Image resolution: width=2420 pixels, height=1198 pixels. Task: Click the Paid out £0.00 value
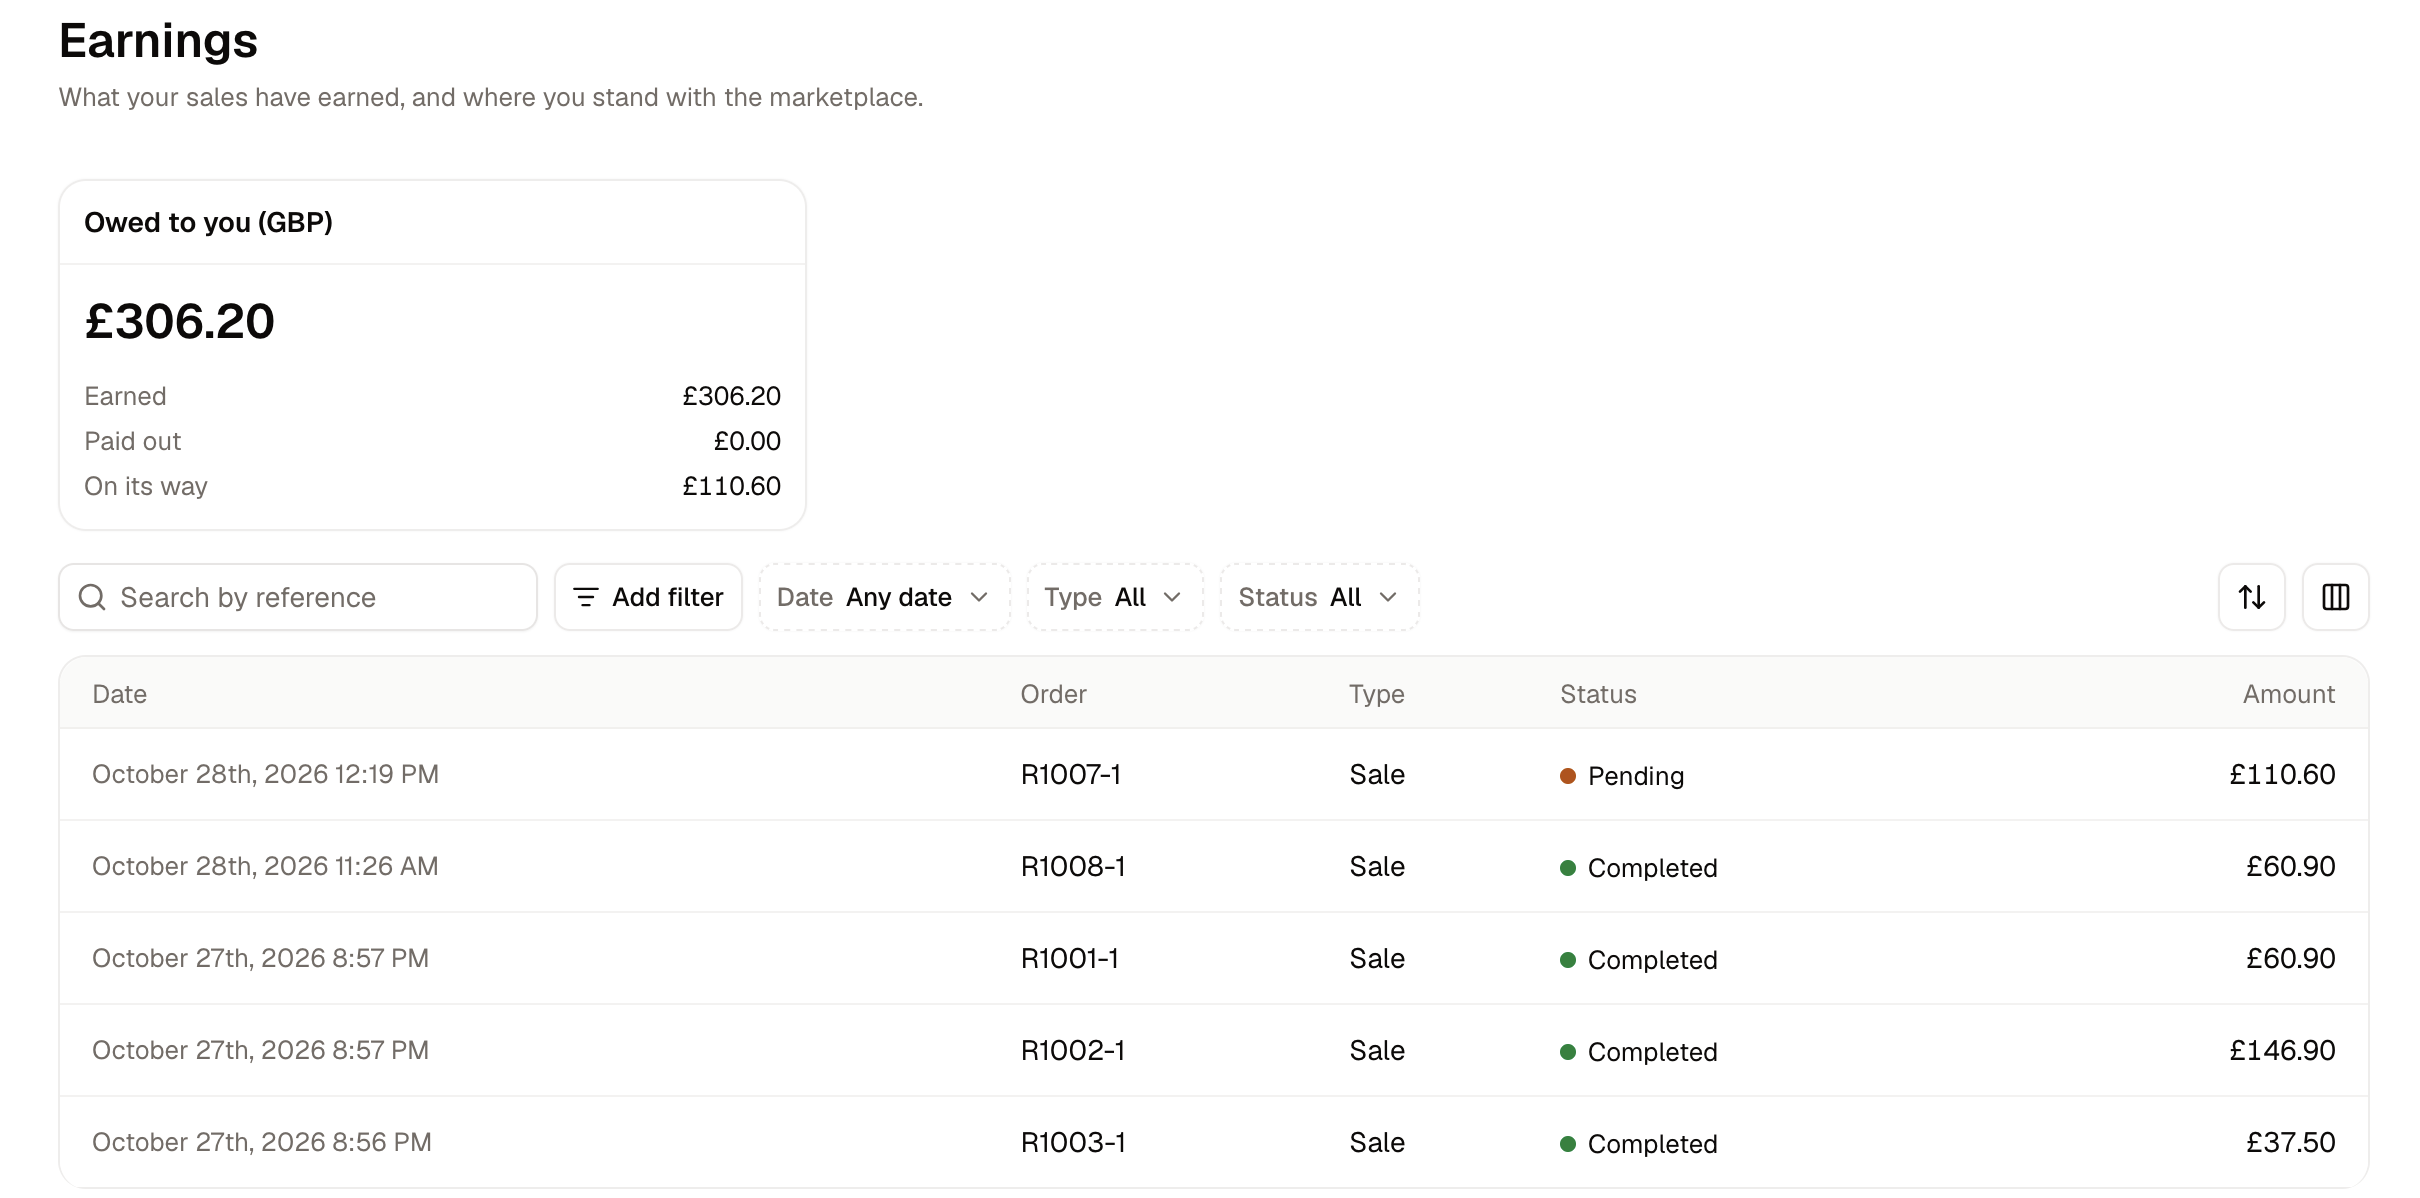click(747, 441)
